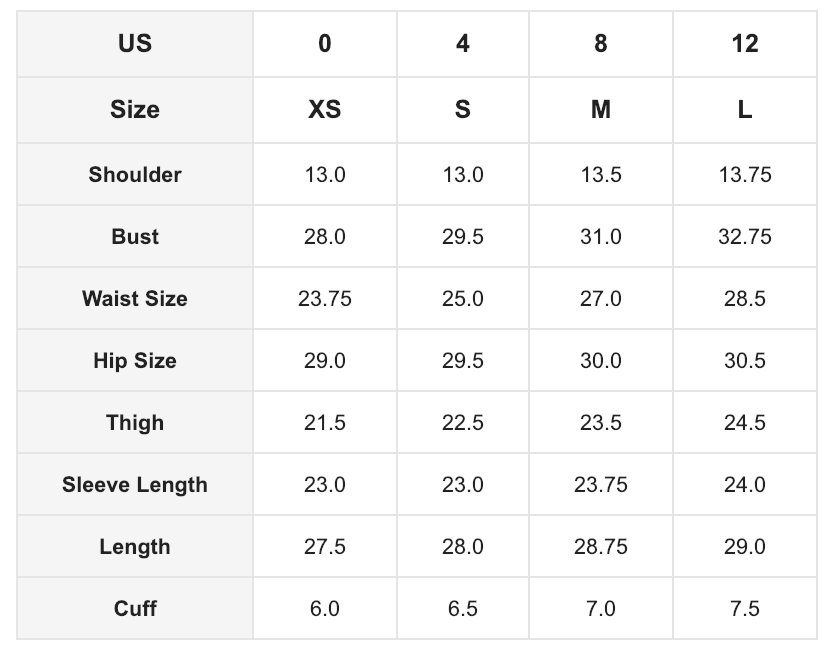The width and height of the screenshot is (834, 652).
Task: Click the Cuff row label
Action: (x=135, y=608)
